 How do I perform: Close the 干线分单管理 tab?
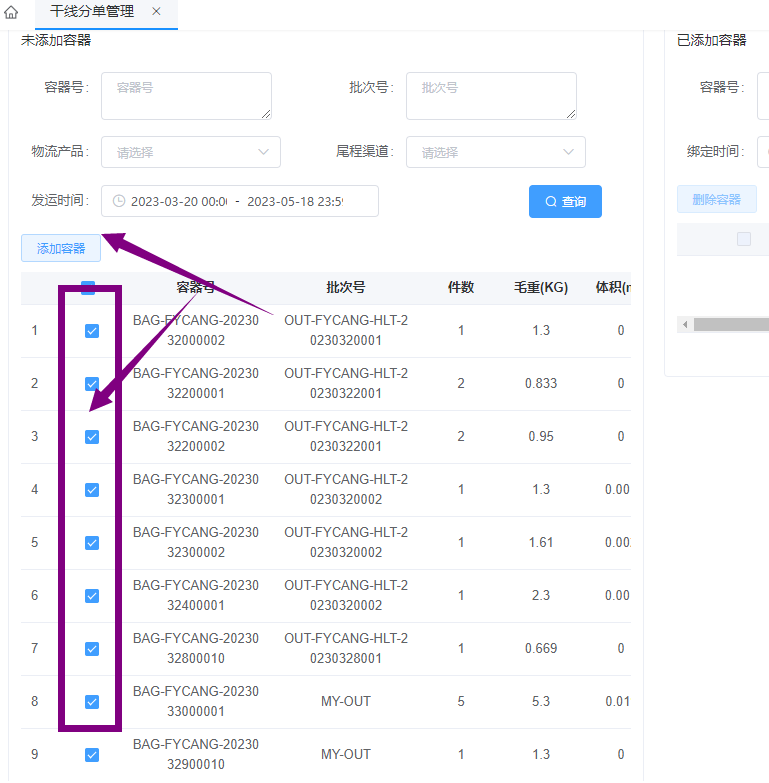click(x=156, y=12)
